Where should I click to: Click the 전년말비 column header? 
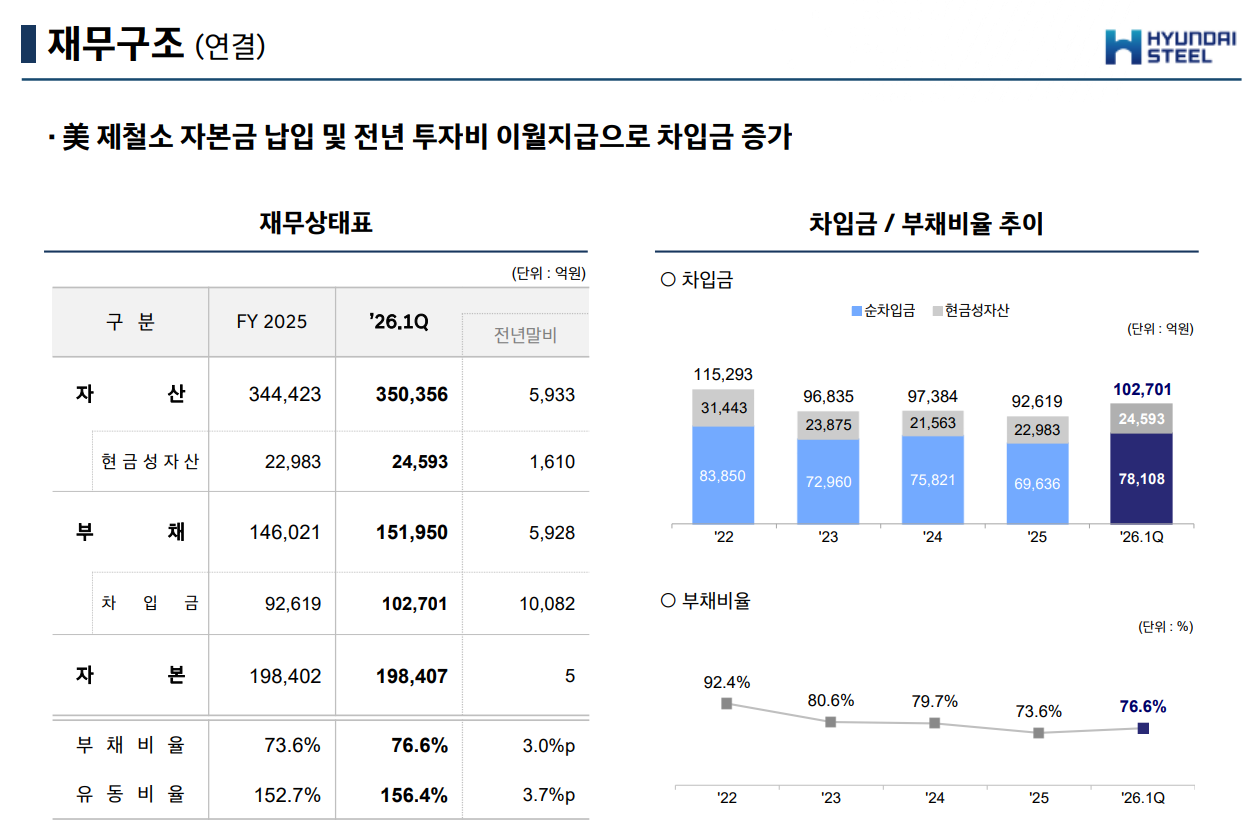(x=525, y=335)
